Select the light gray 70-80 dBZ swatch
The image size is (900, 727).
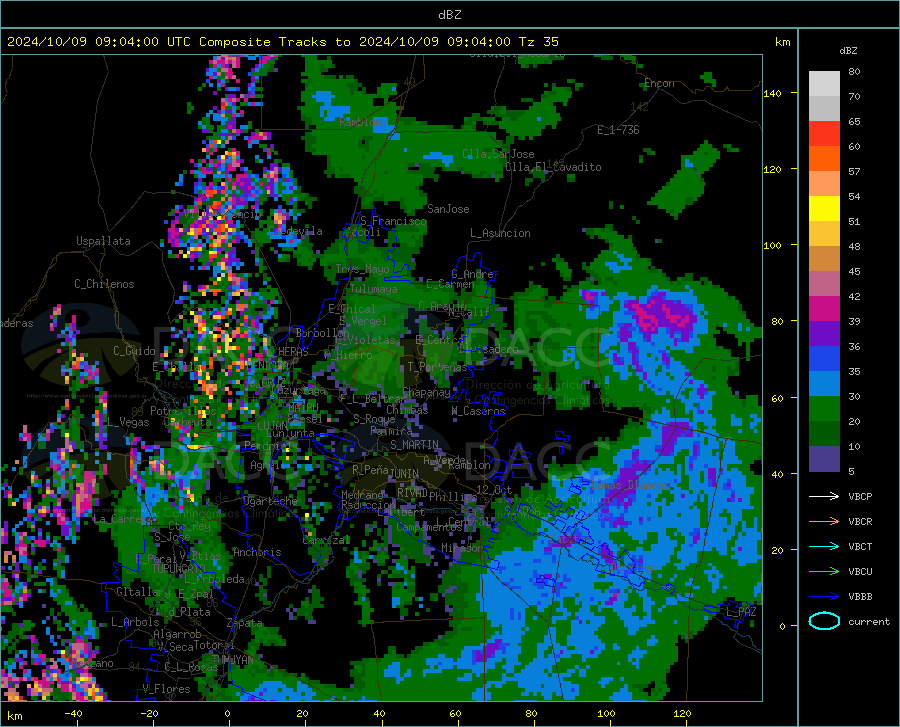[x=824, y=84]
